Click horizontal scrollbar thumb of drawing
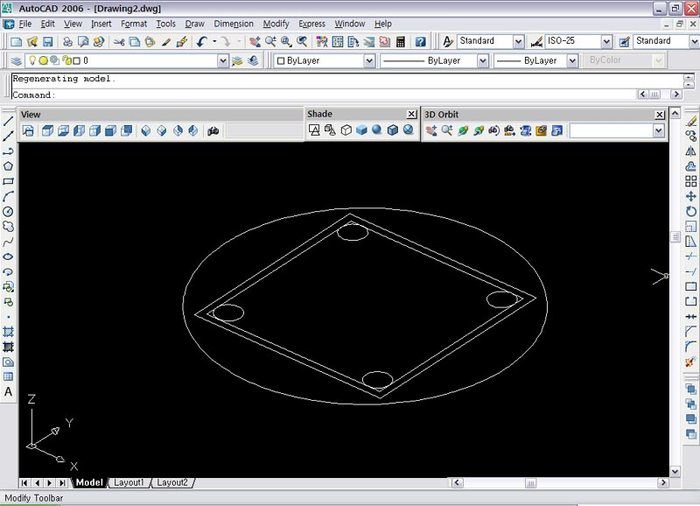This screenshot has height=506, width=700. pyautogui.click(x=530, y=483)
